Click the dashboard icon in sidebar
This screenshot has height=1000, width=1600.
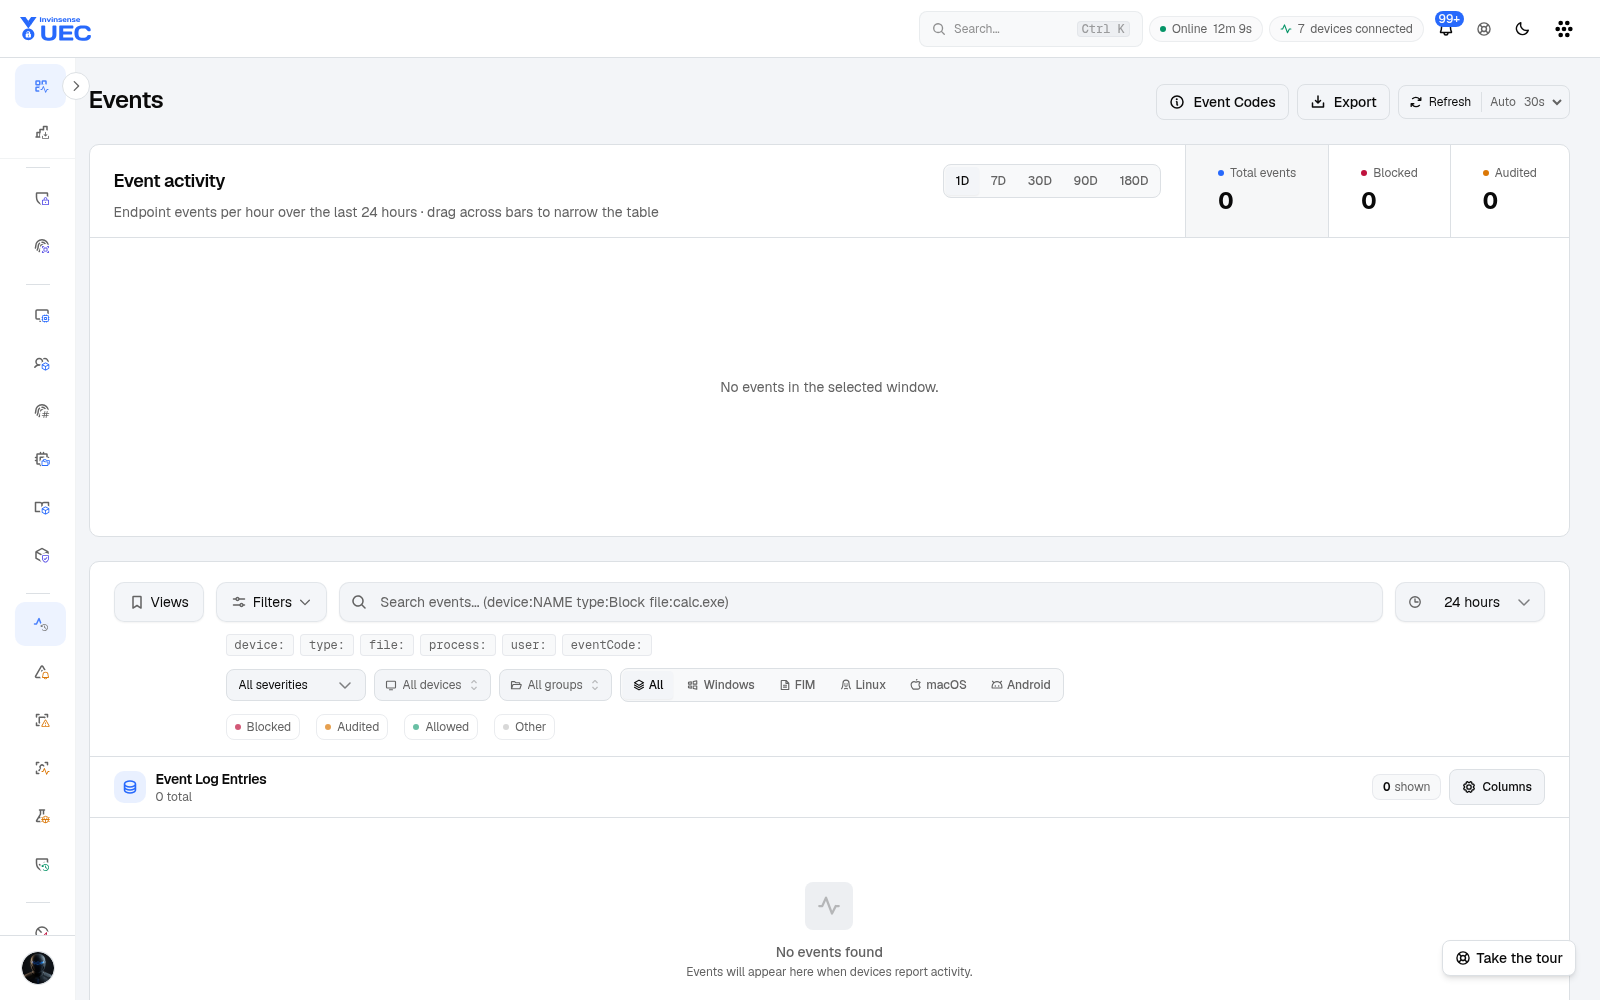click(41, 86)
